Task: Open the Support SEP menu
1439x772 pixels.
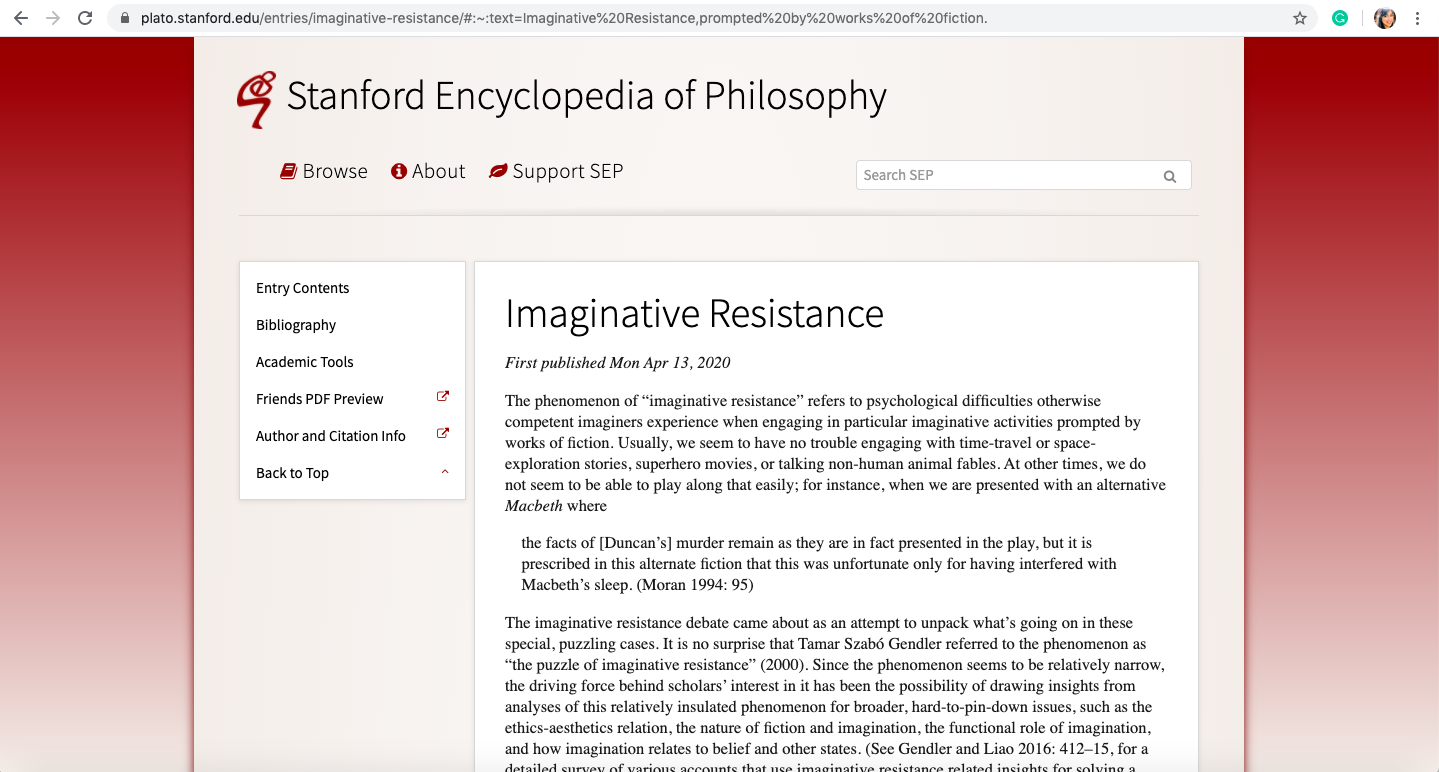Action: point(556,171)
